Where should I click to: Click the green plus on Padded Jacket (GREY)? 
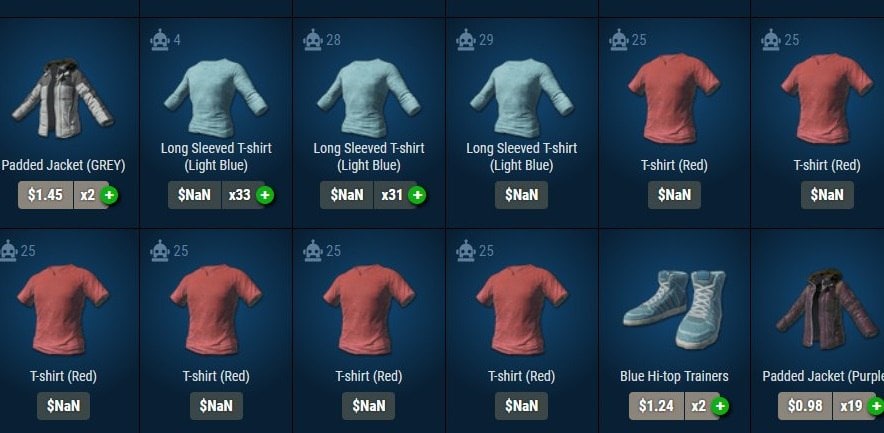pos(109,196)
